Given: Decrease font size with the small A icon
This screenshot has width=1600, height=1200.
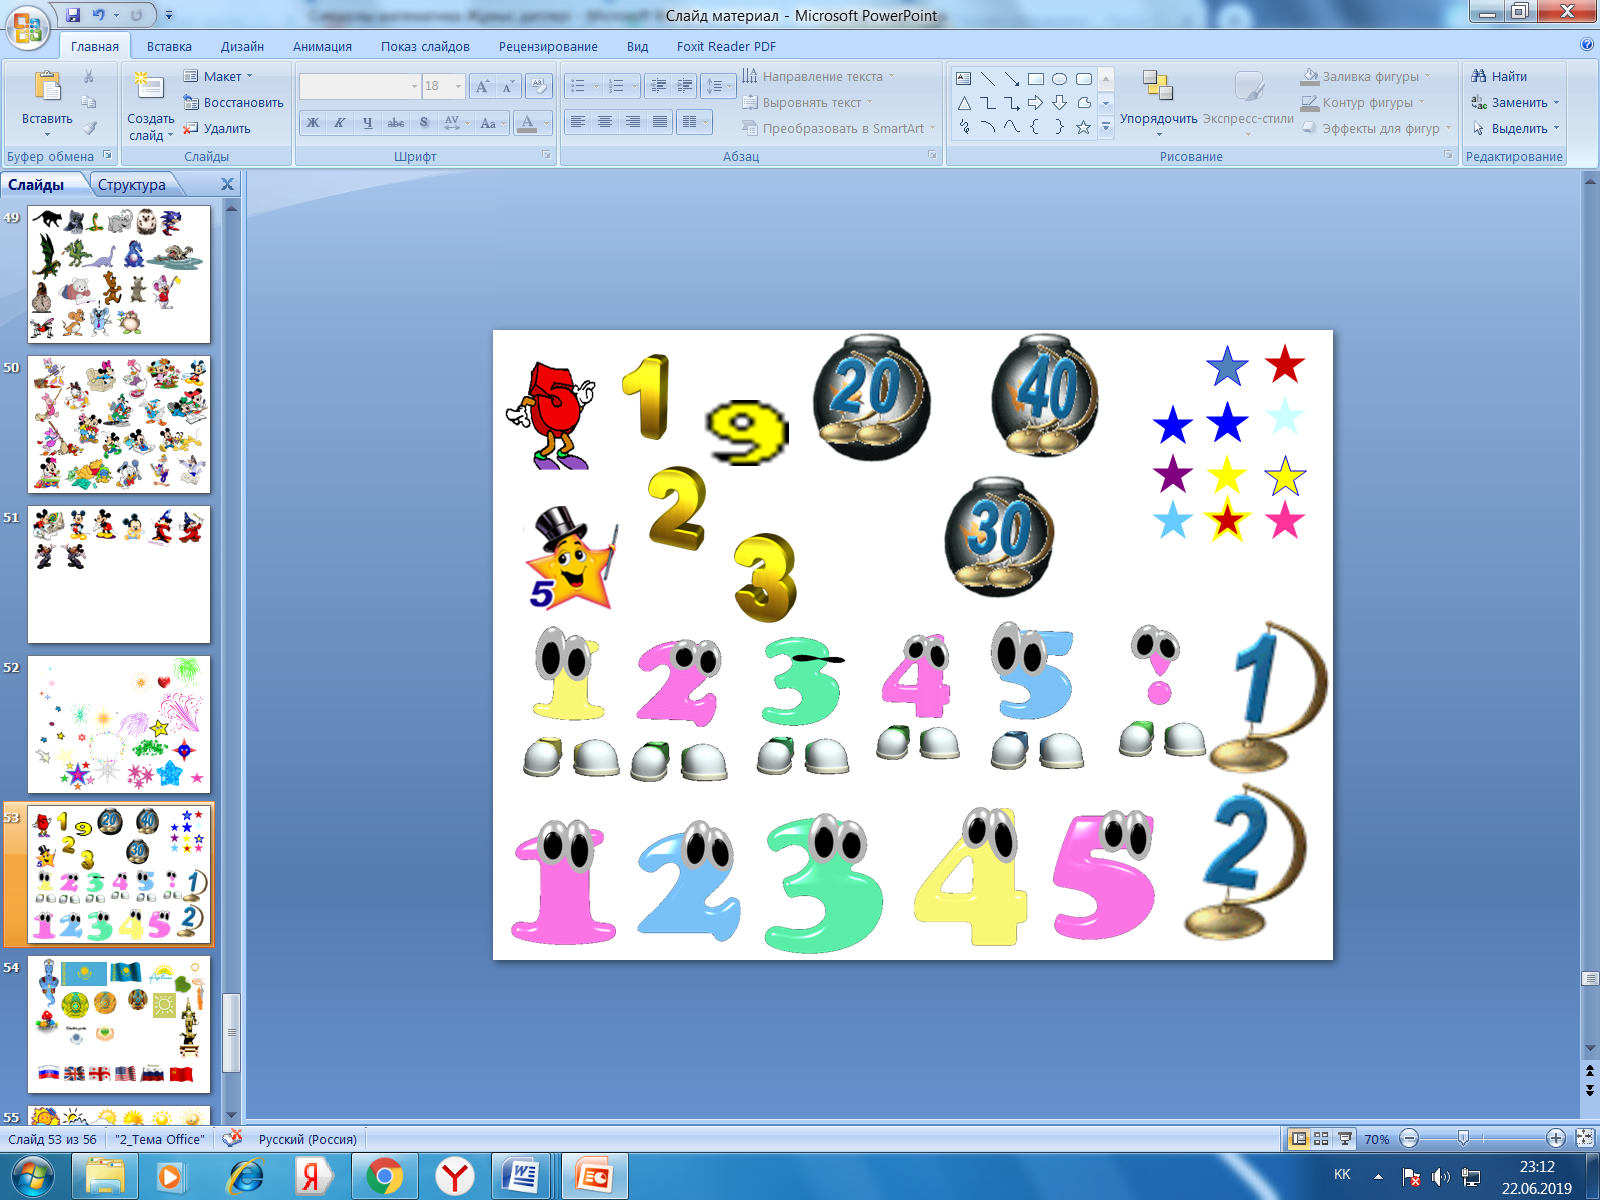Looking at the screenshot, I should [508, 86].
